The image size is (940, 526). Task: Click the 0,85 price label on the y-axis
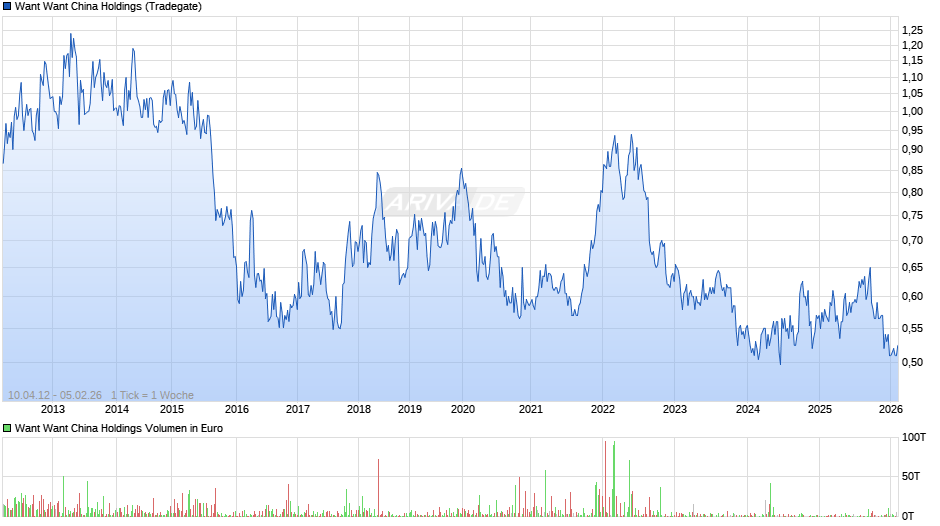tap(912, 170)
